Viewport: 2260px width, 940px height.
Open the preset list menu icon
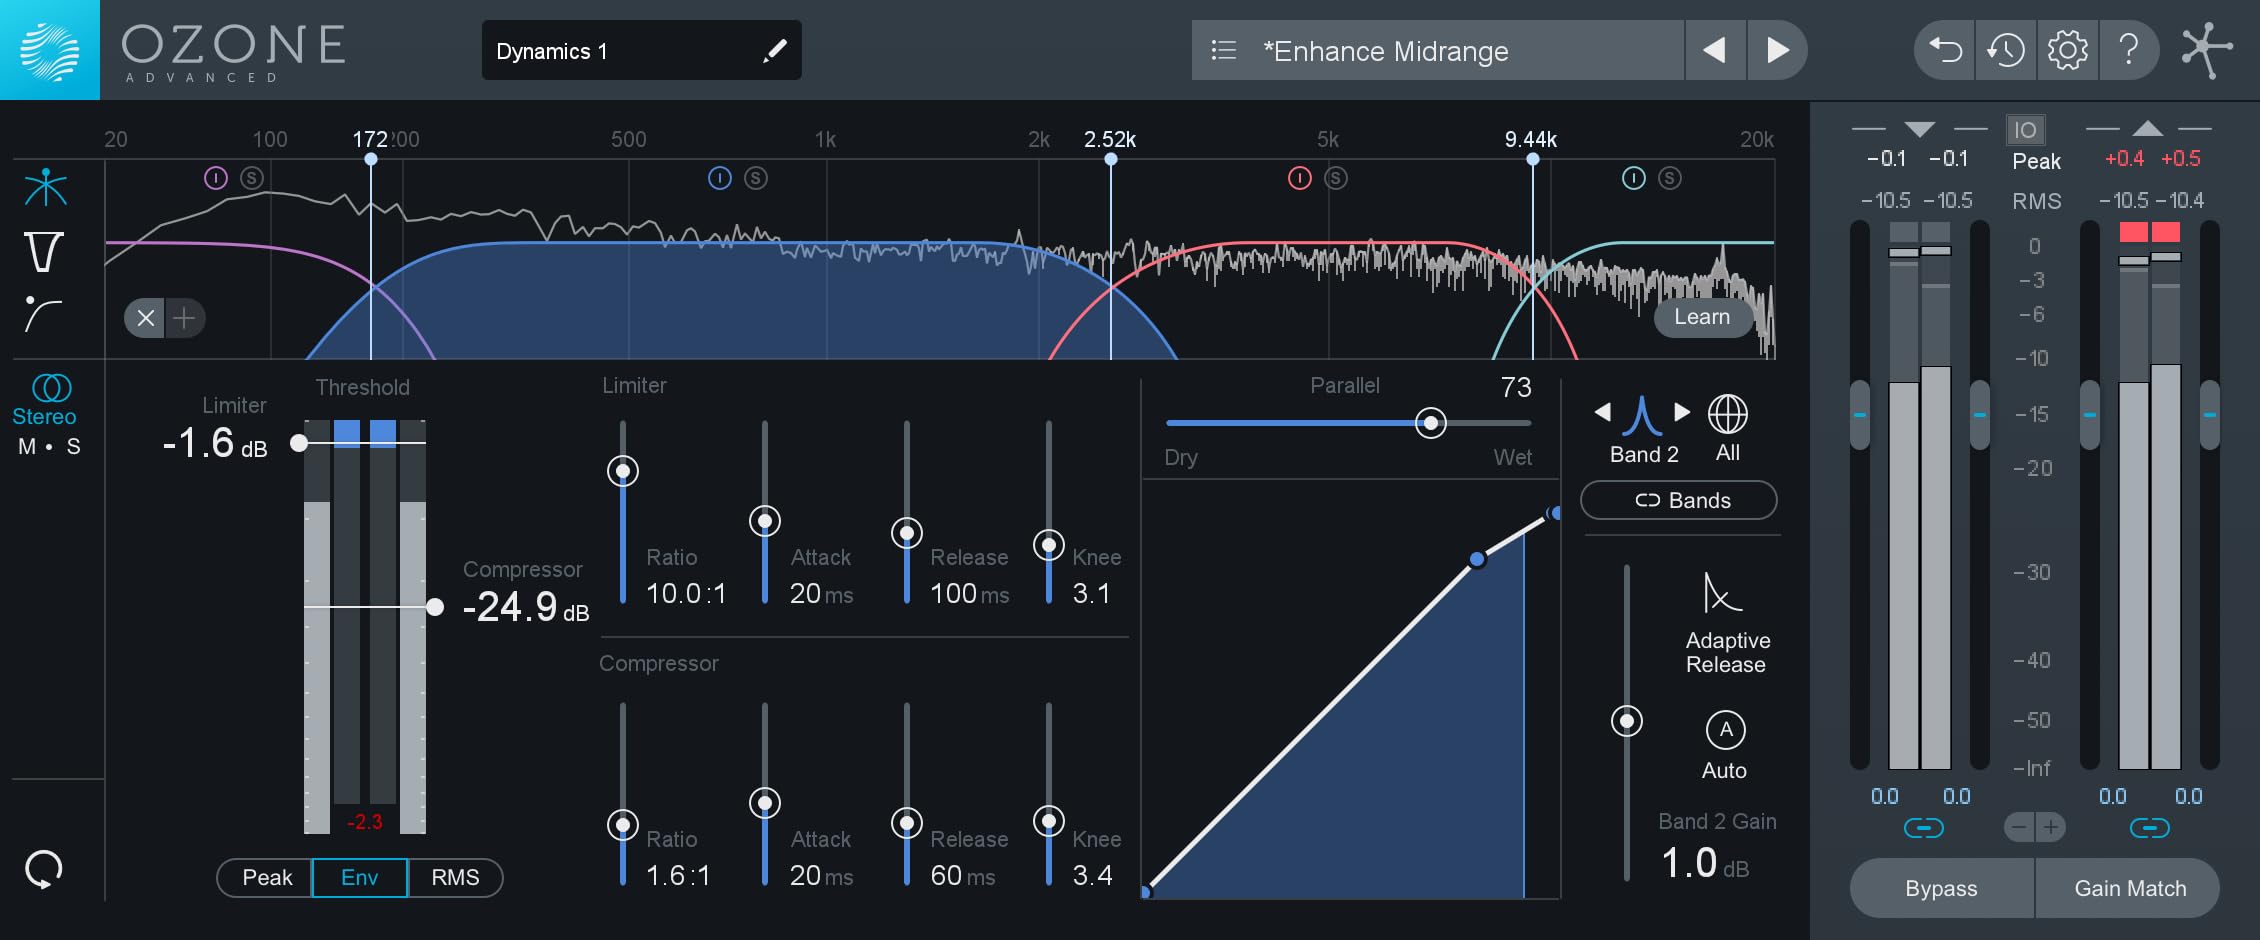pos(1224,50)
